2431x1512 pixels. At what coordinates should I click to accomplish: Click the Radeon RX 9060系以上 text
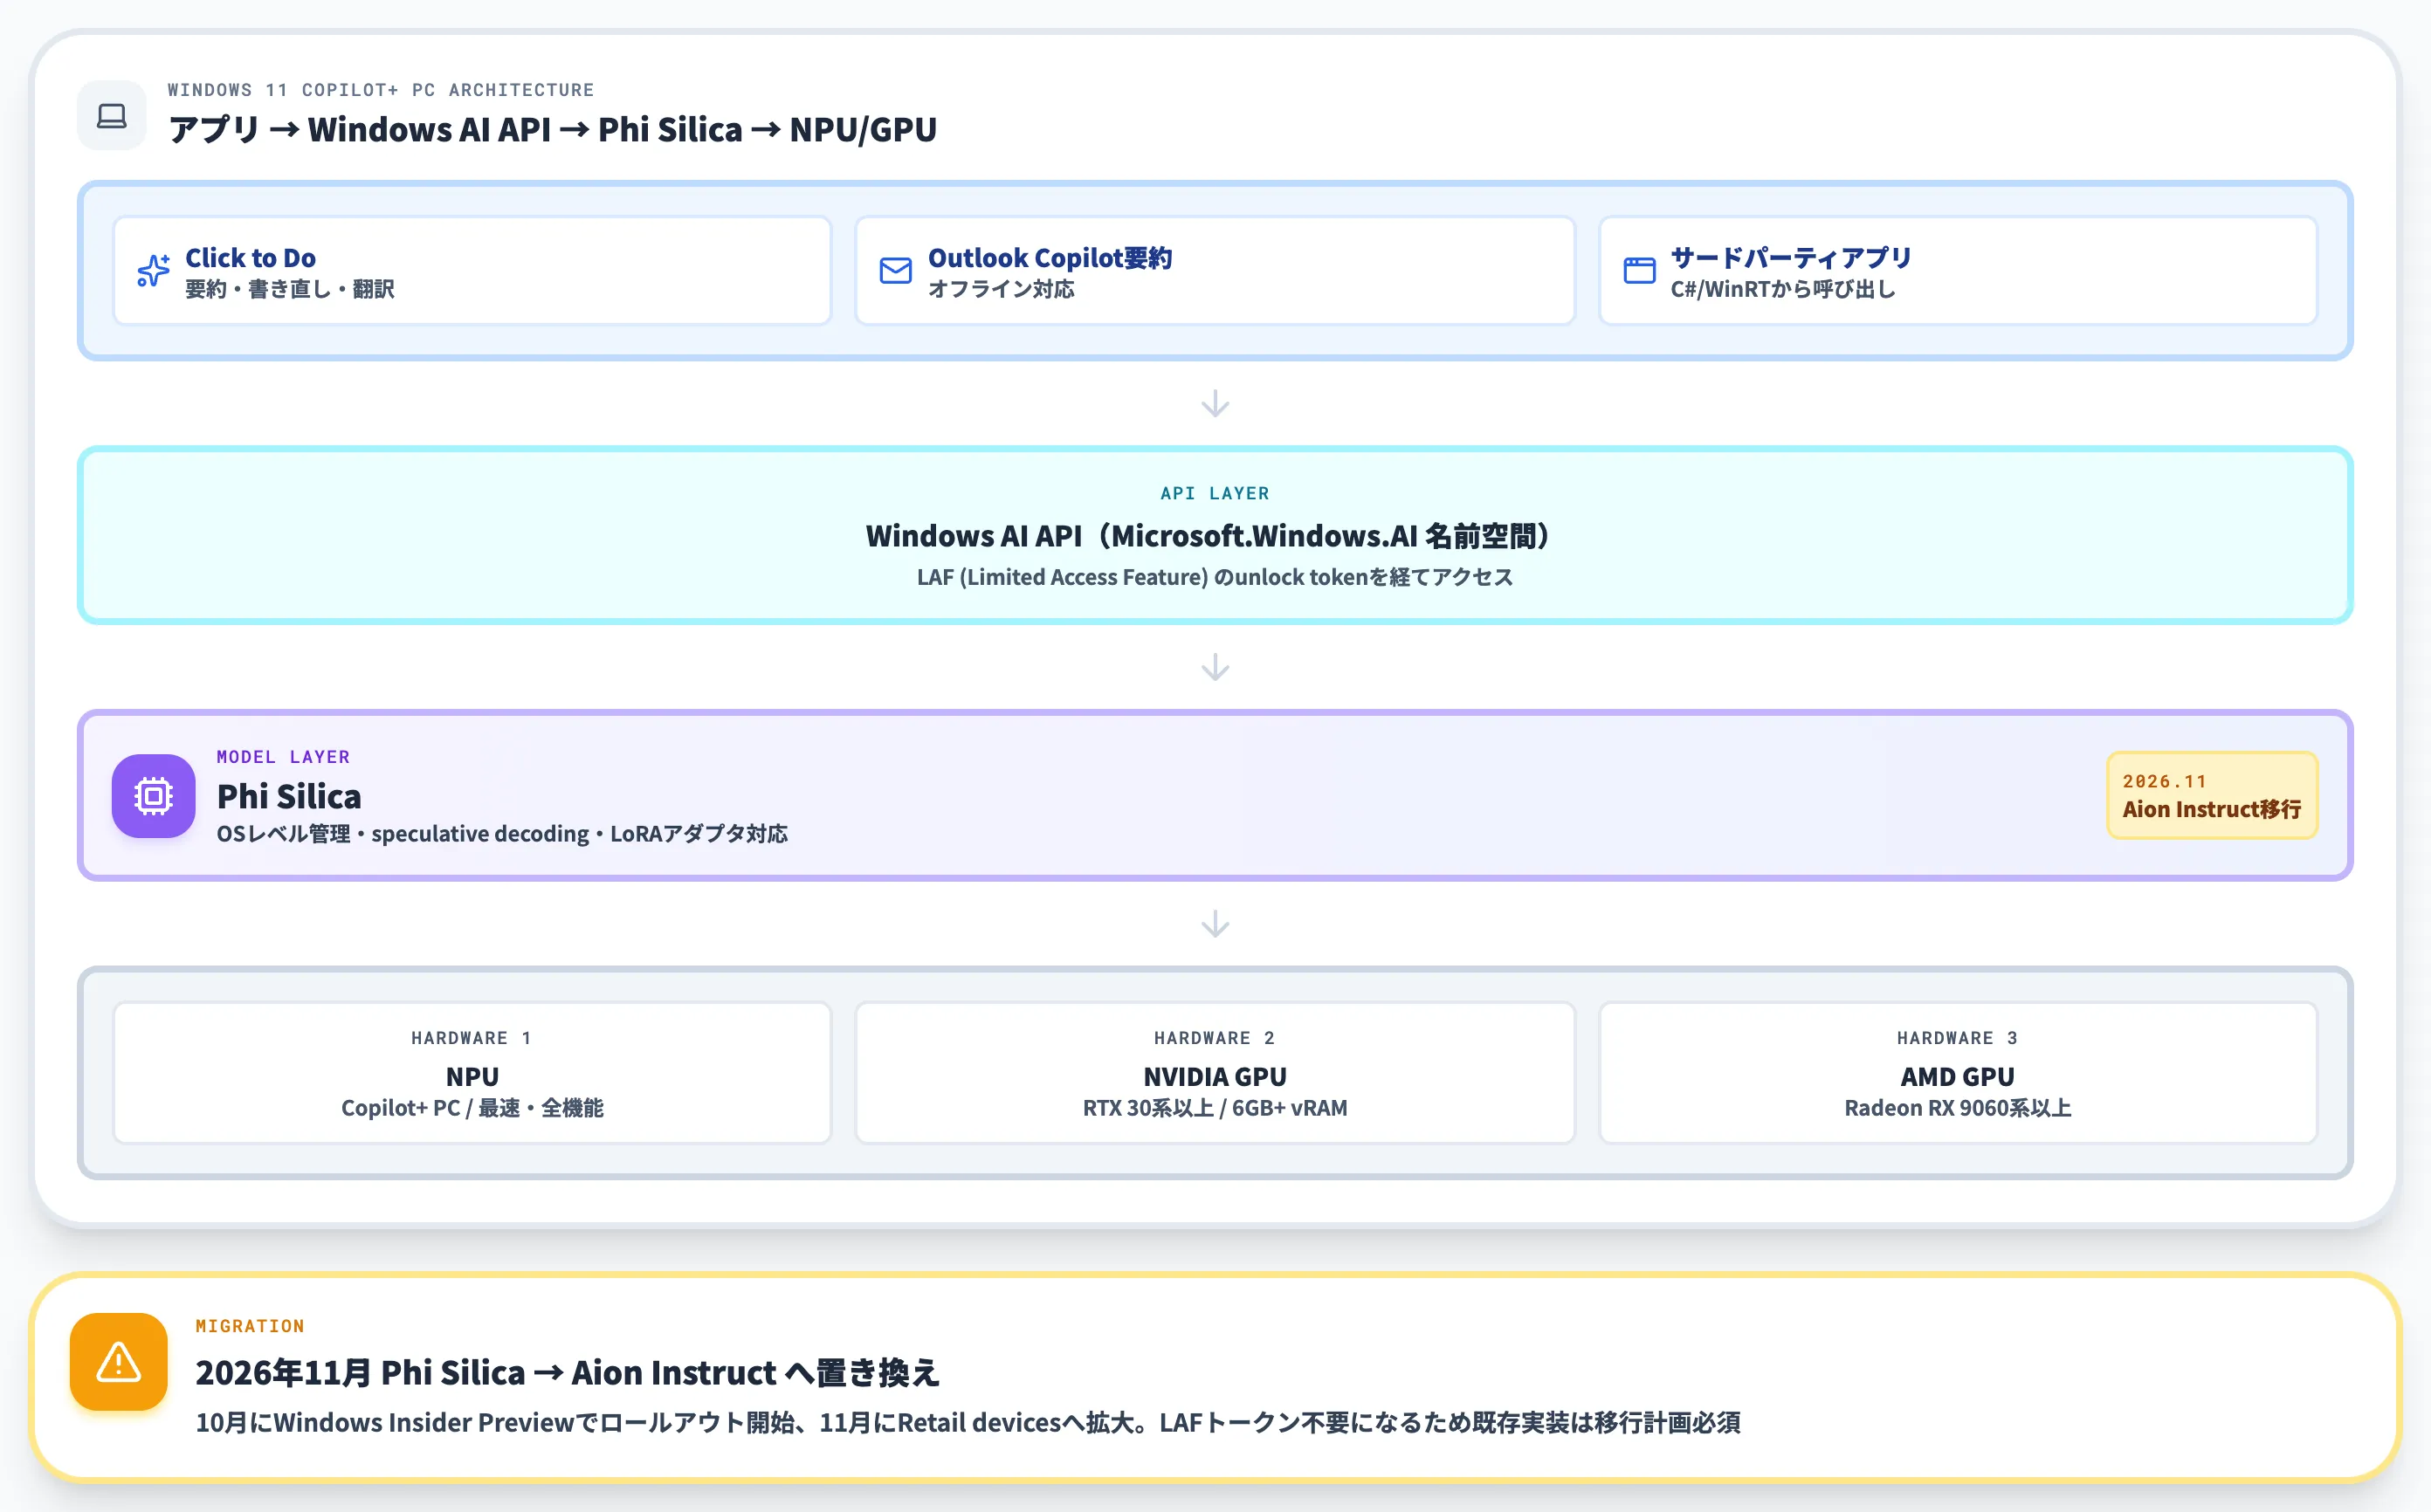(1958, 1108)
